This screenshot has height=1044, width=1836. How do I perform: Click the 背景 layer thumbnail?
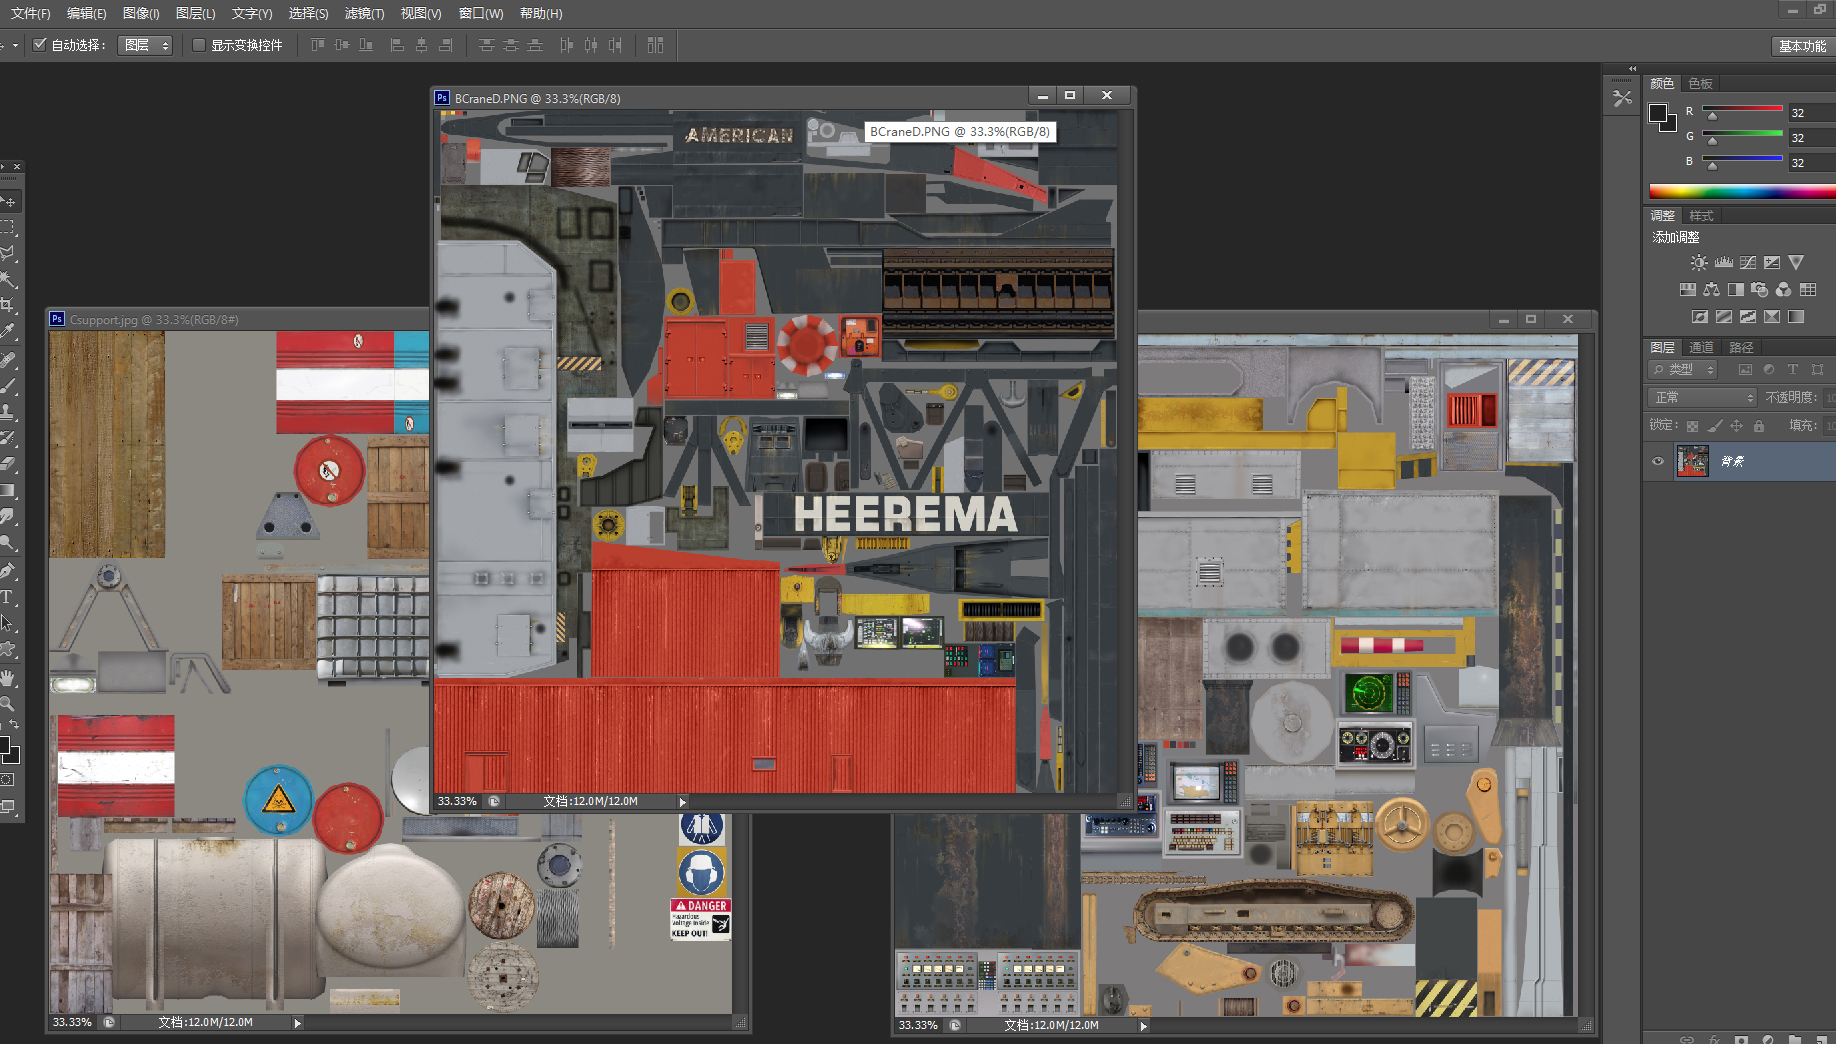coord(1692,461)
